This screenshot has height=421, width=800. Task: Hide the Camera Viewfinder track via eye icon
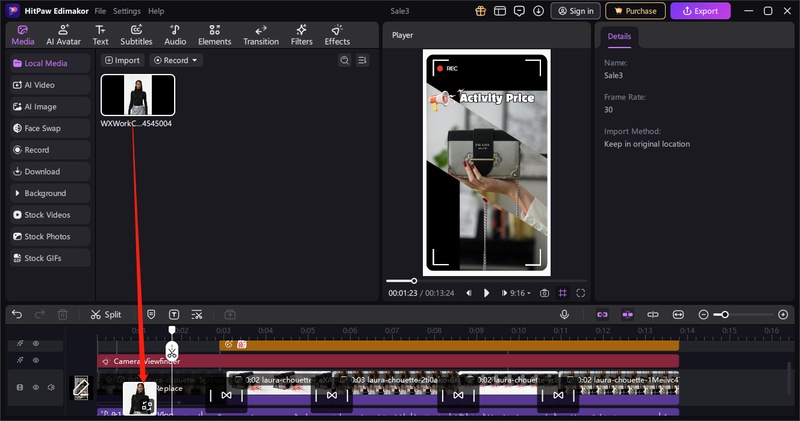pos(36,360)
